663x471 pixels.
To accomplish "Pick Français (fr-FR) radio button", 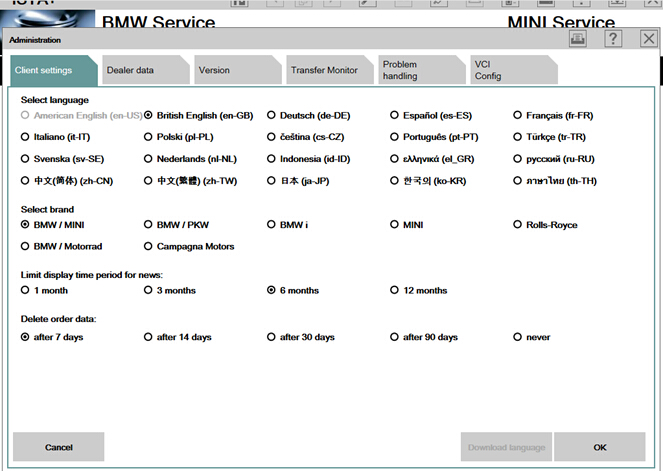I will click(518, 115).
